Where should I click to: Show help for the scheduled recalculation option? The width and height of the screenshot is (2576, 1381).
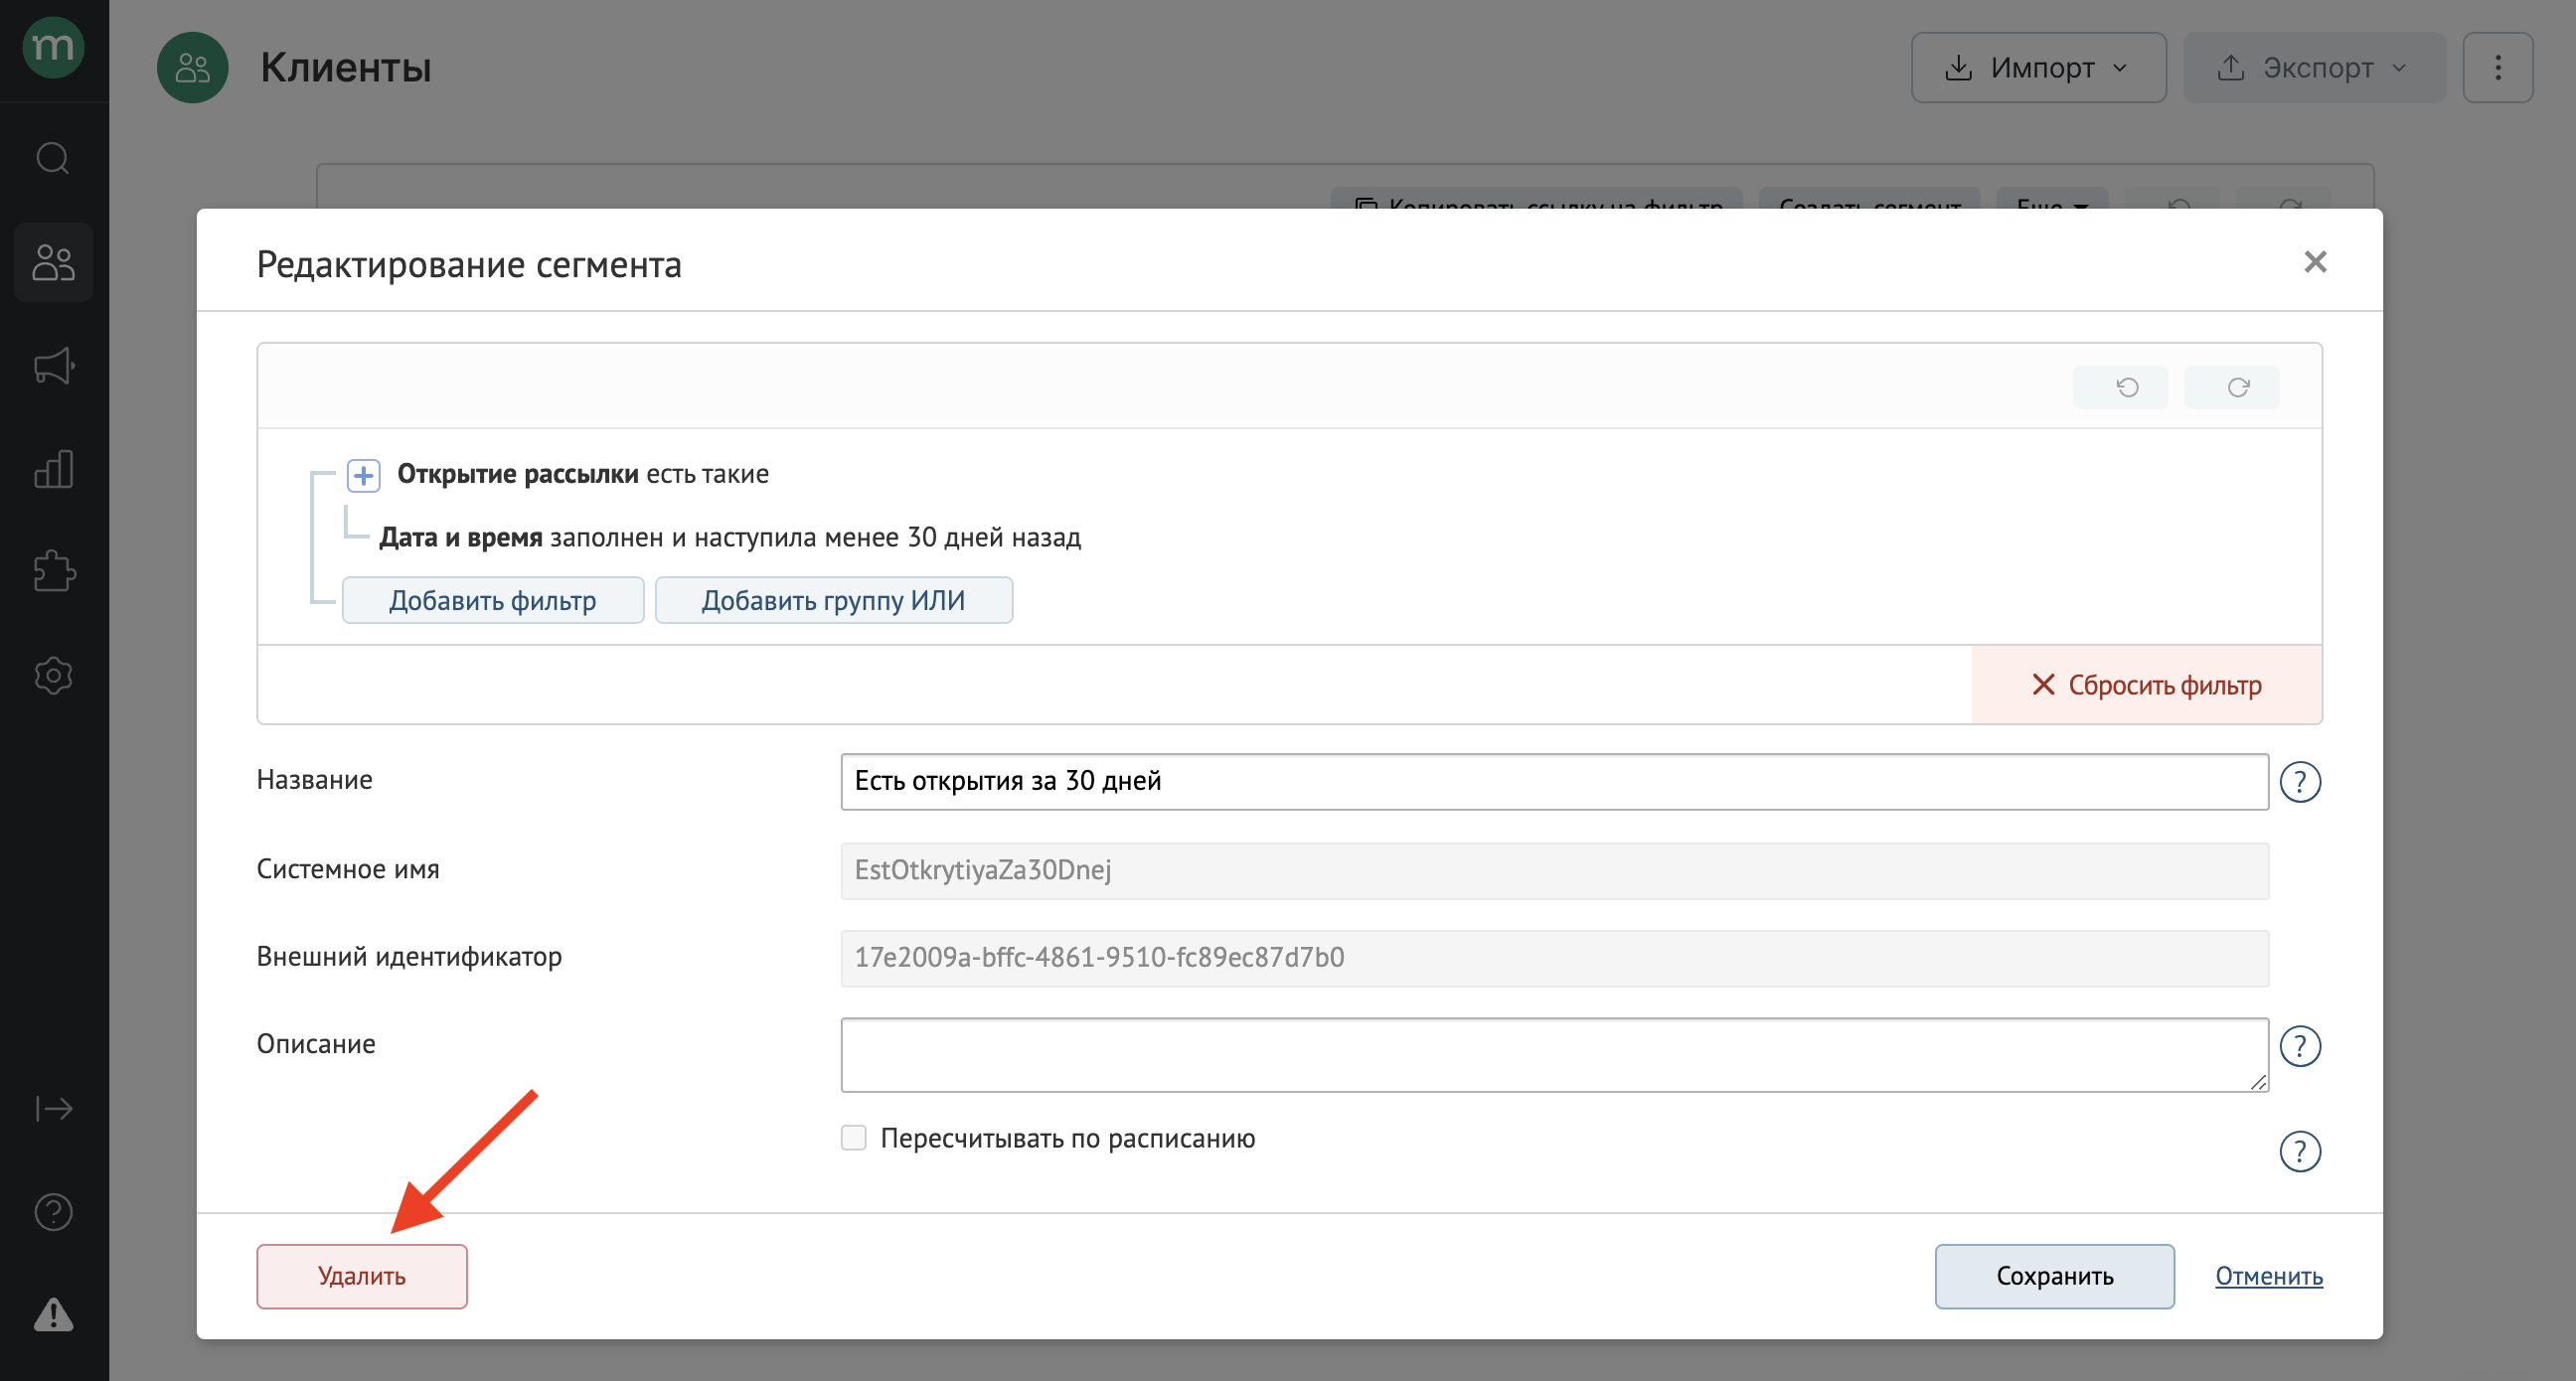pyautogui.click(x=2300, y=1152)
